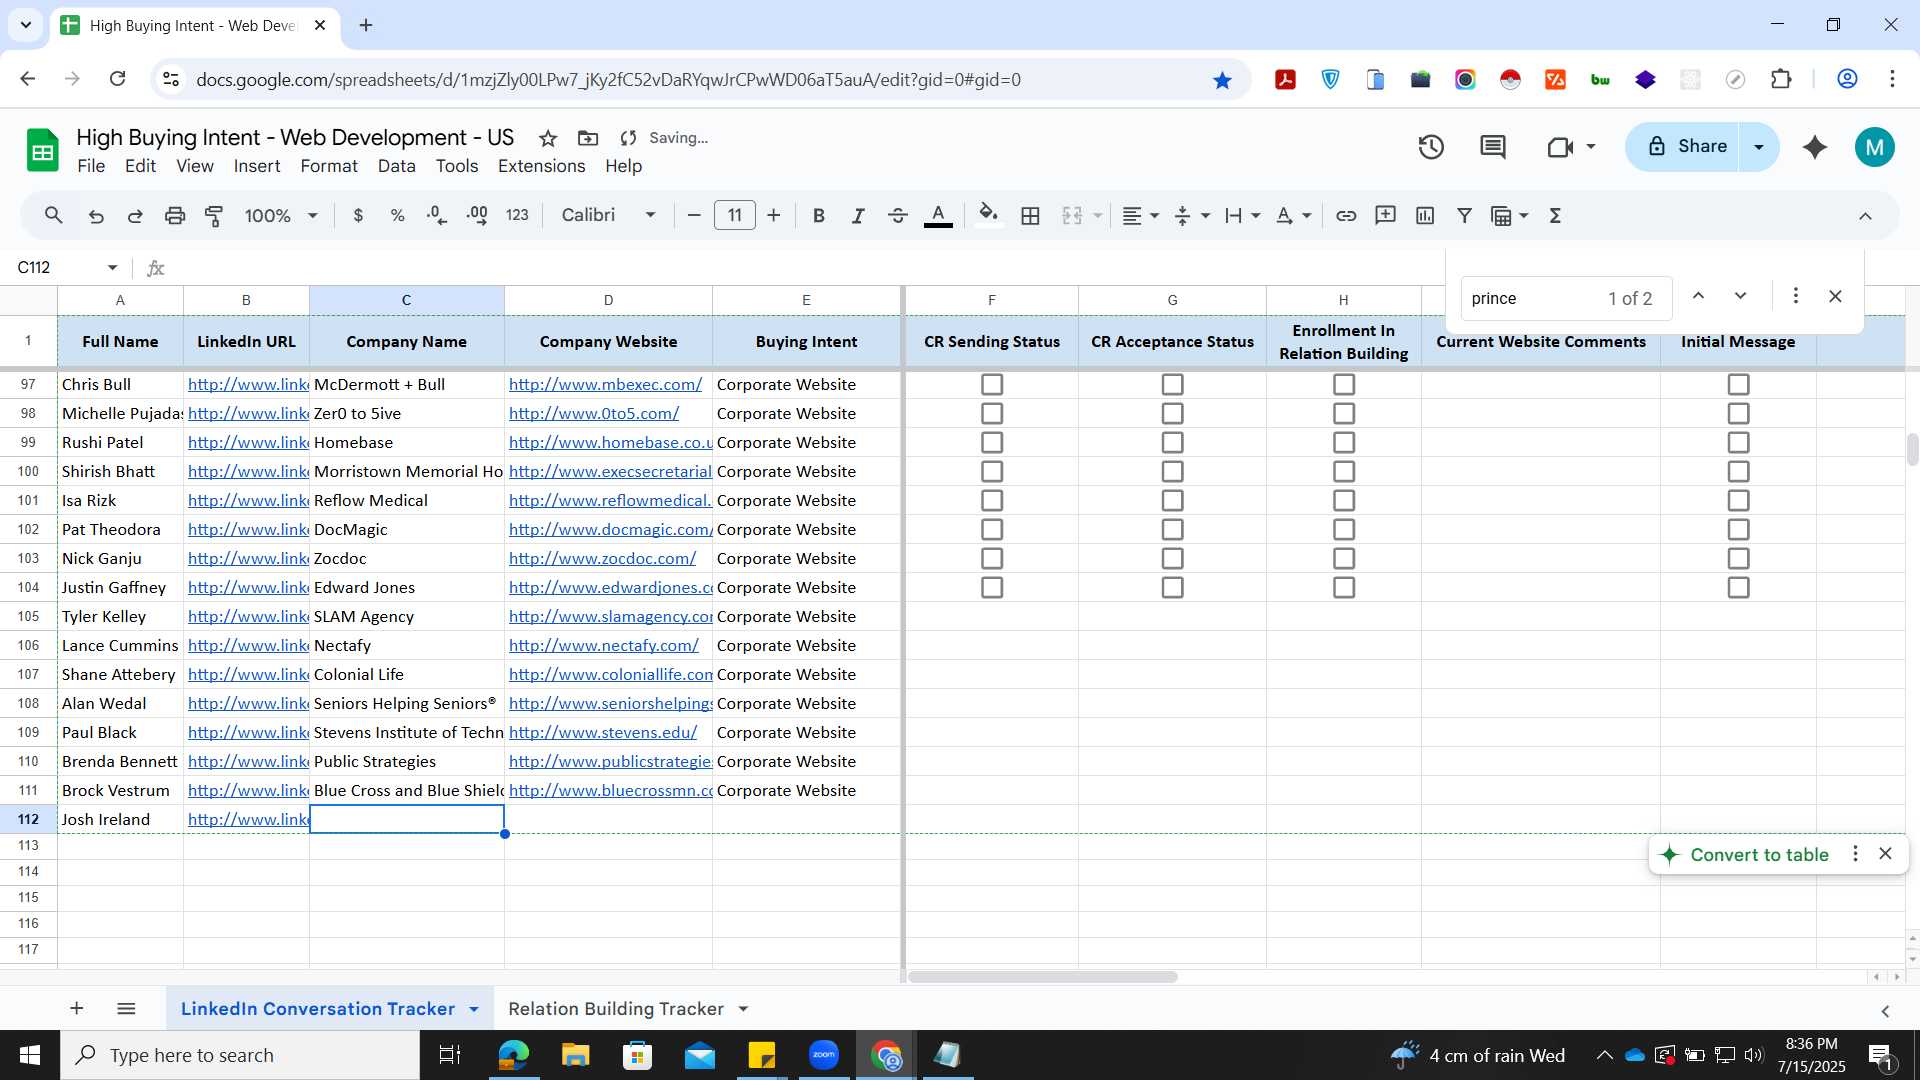1920x1080 pixels.
Task: Click Convert to table suggestion
Action: click(1759, 855)
